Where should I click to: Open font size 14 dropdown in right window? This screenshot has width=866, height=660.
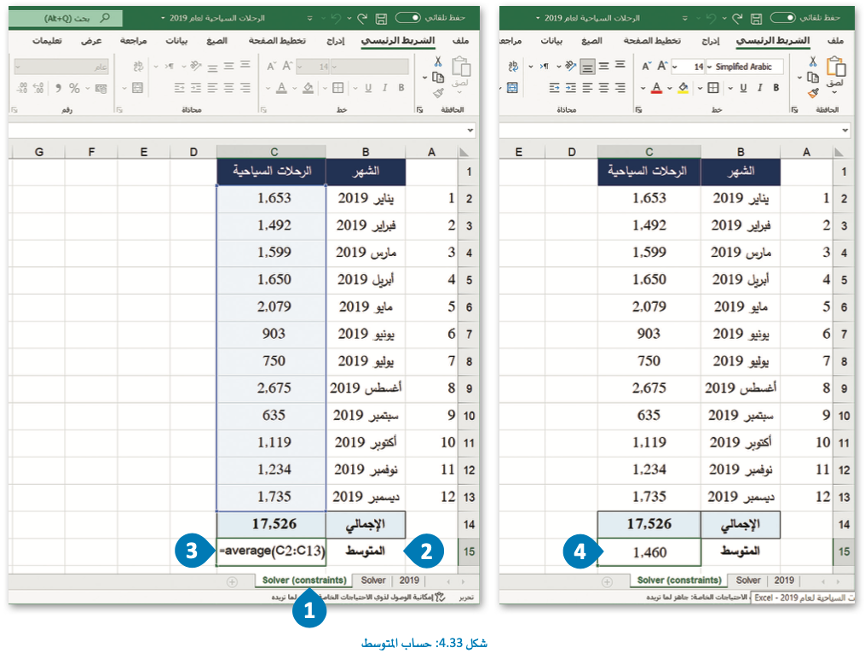(675, 67)
